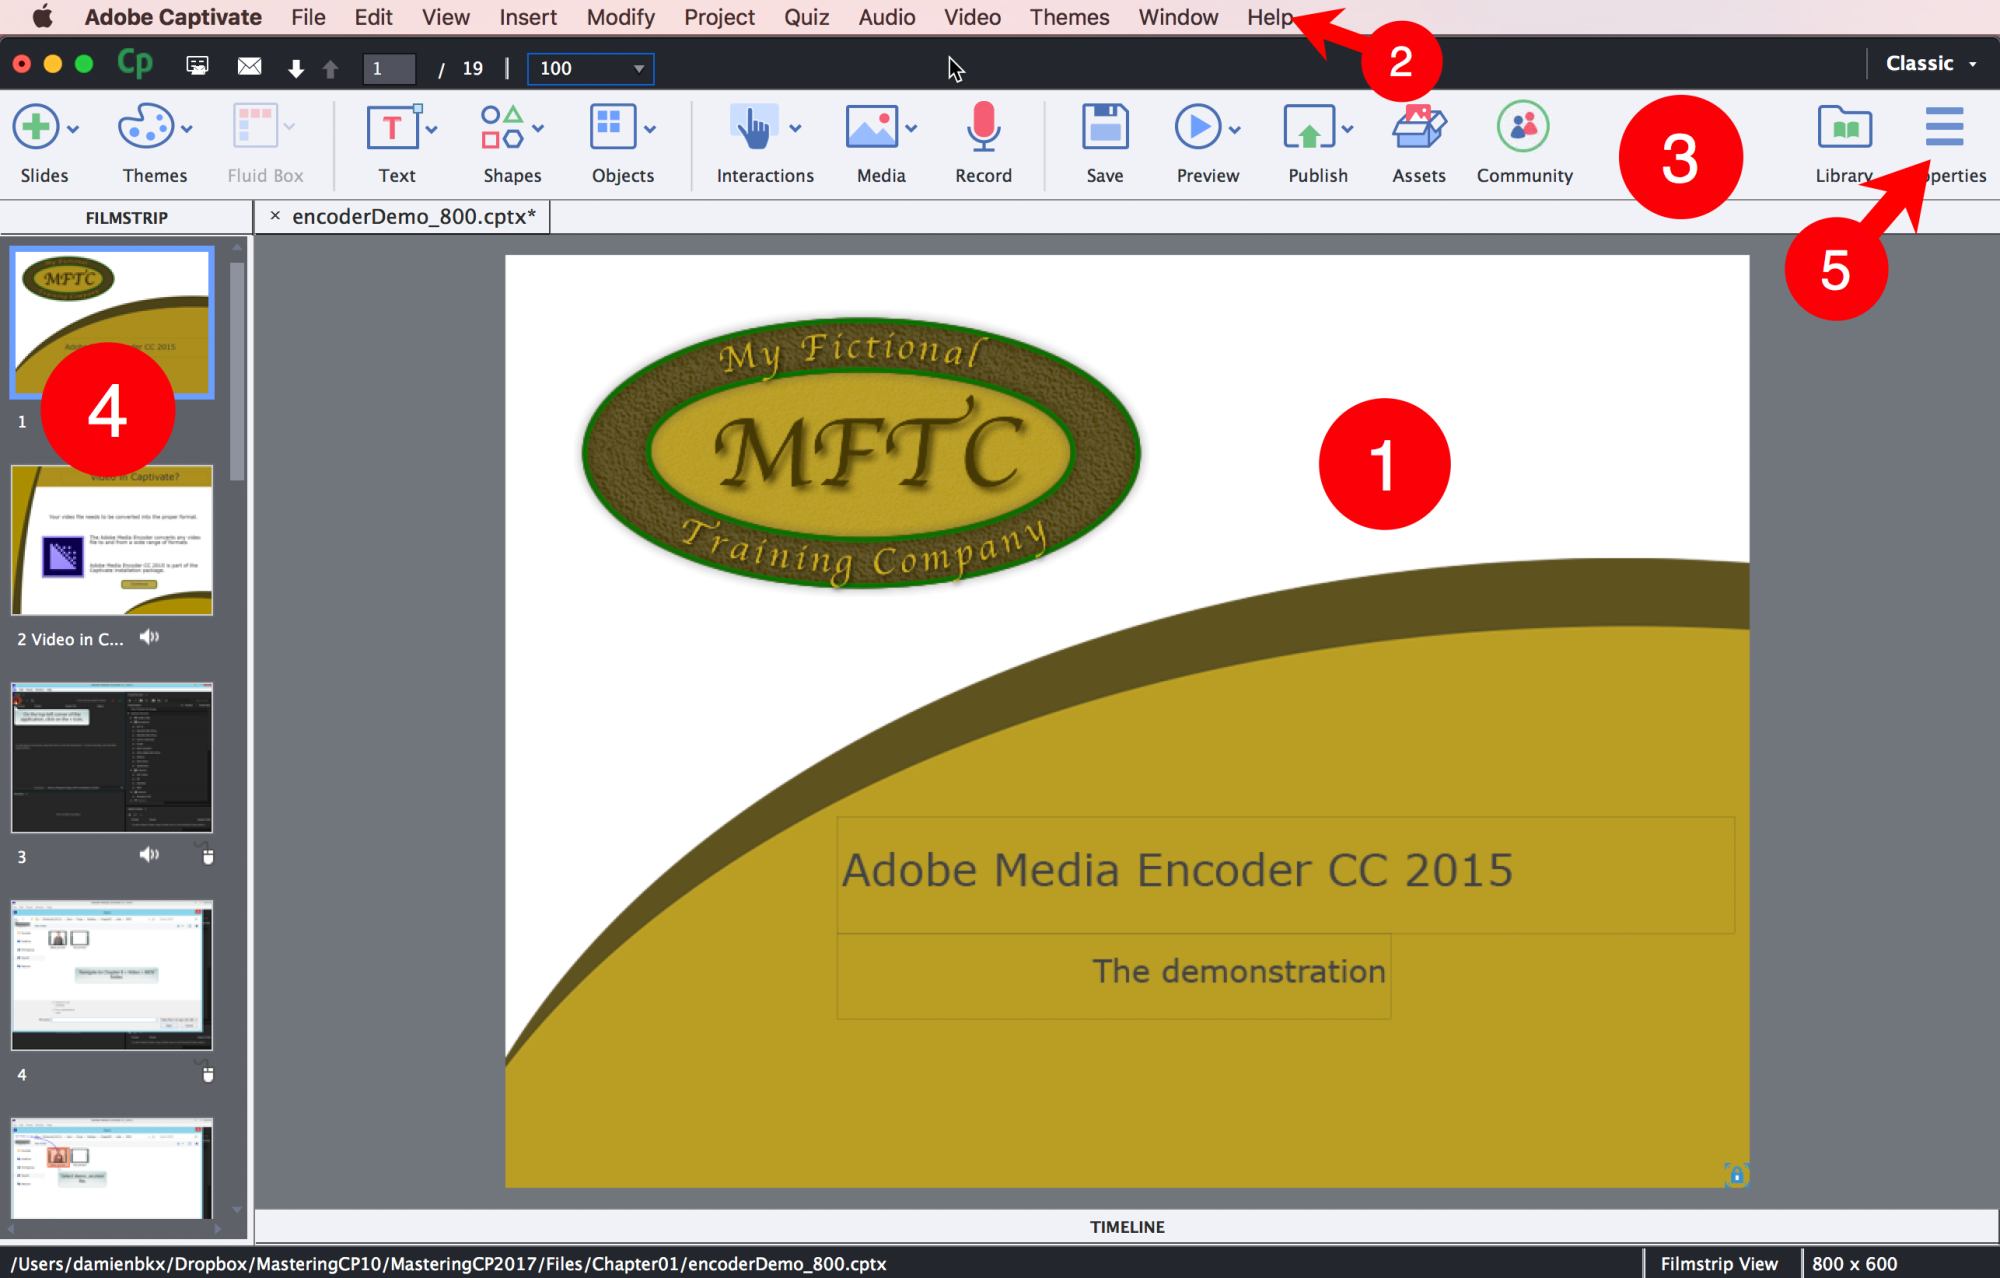2000x1278 pixels.
Task: Go to next slide with down arrow
Action: (296, 68)
